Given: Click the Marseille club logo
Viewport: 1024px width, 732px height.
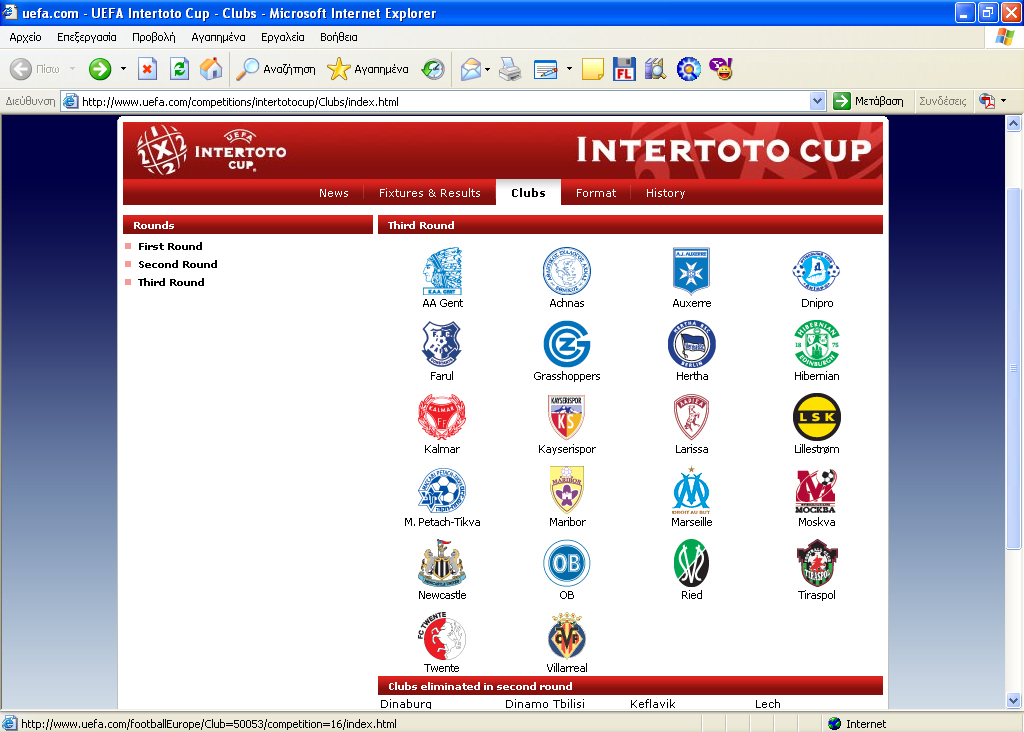Looking at the screenshot, I should click(x=692, y=490).
